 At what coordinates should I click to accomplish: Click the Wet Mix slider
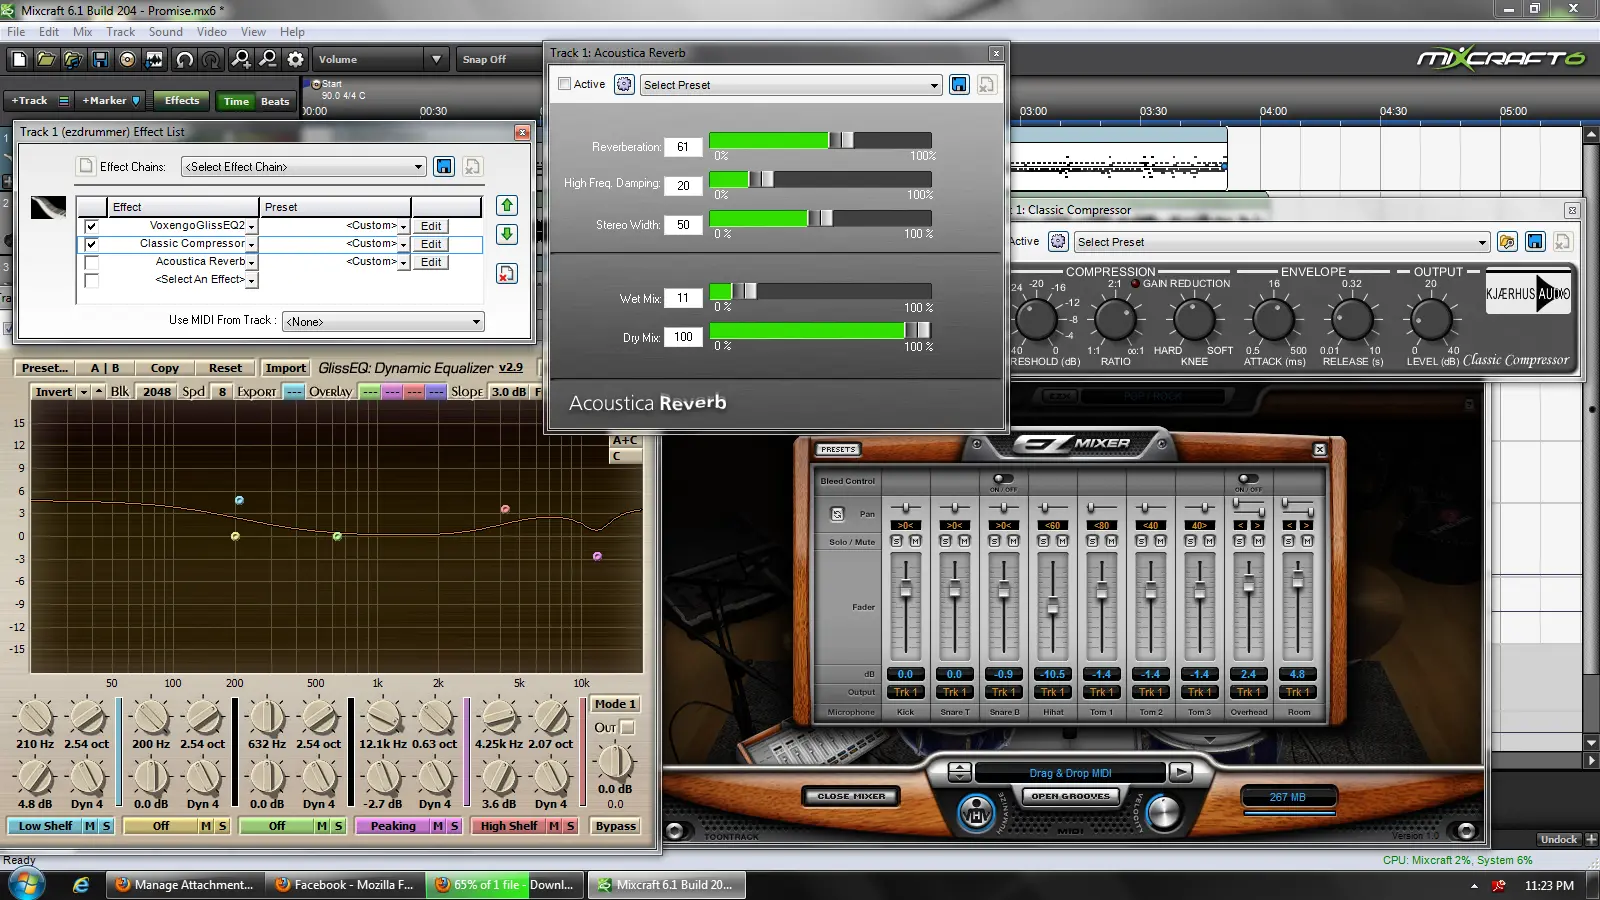pyautogui.click(x=821, y=291)
